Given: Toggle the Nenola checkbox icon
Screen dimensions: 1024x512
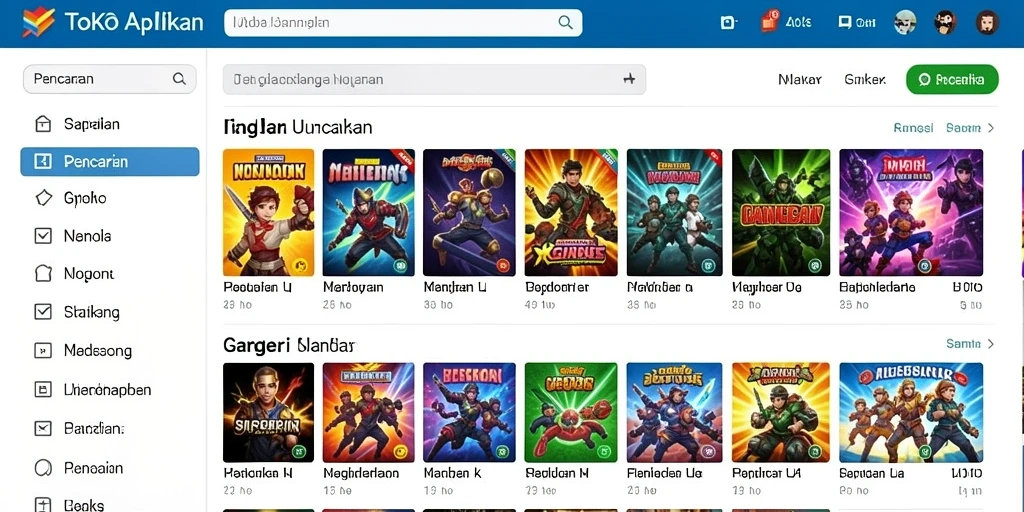Looking at the screenshot, I should pos(42,236).
